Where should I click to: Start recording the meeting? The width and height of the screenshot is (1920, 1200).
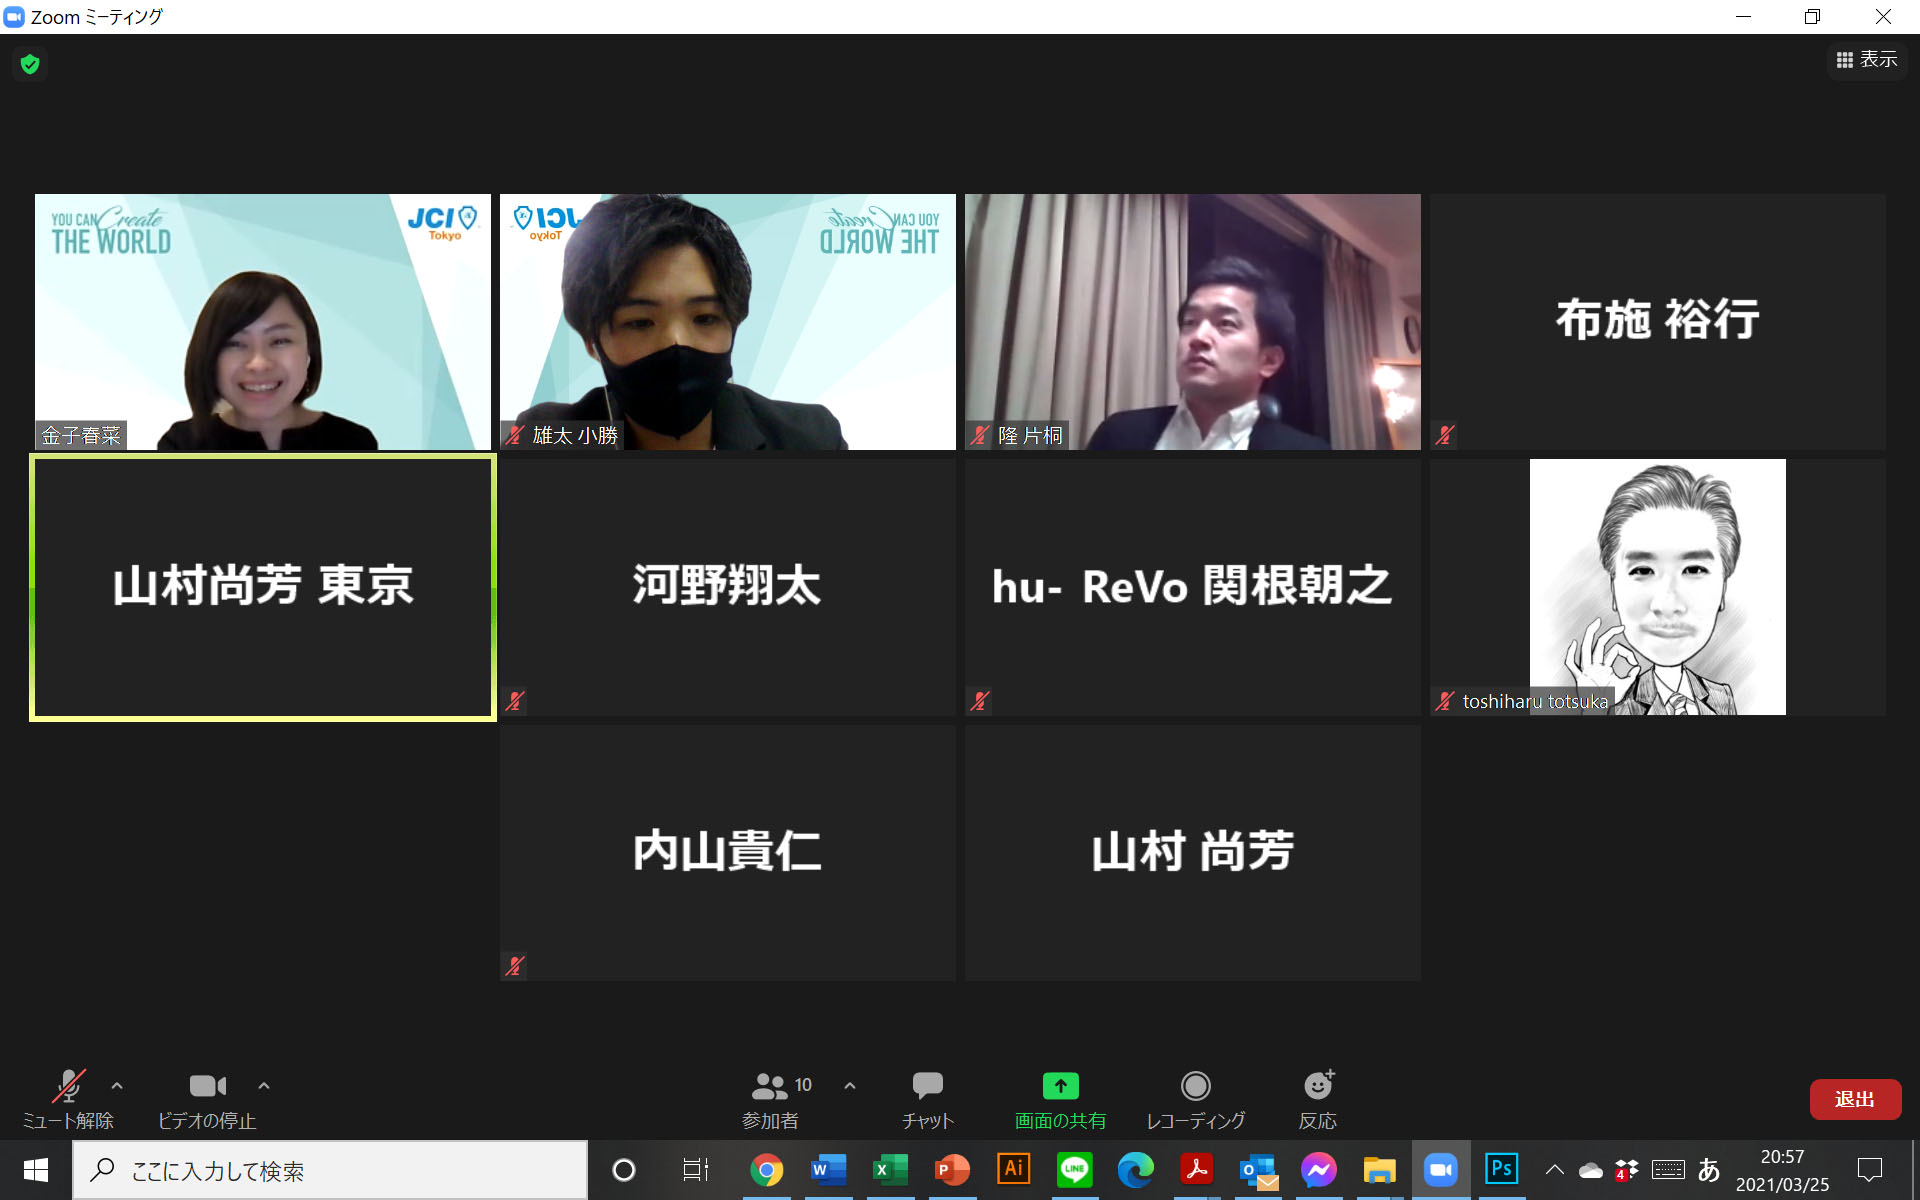tap(1195, 1098)
